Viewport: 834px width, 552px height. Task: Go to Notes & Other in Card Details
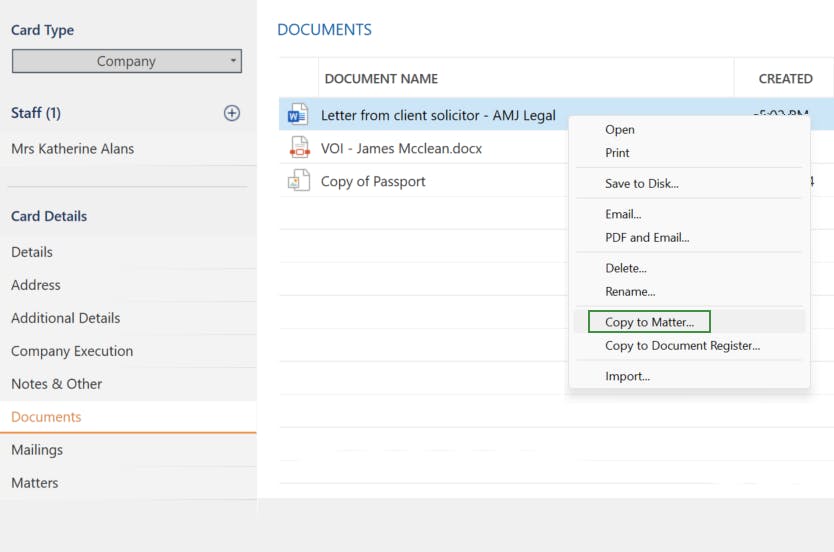[x=57, y=384]
